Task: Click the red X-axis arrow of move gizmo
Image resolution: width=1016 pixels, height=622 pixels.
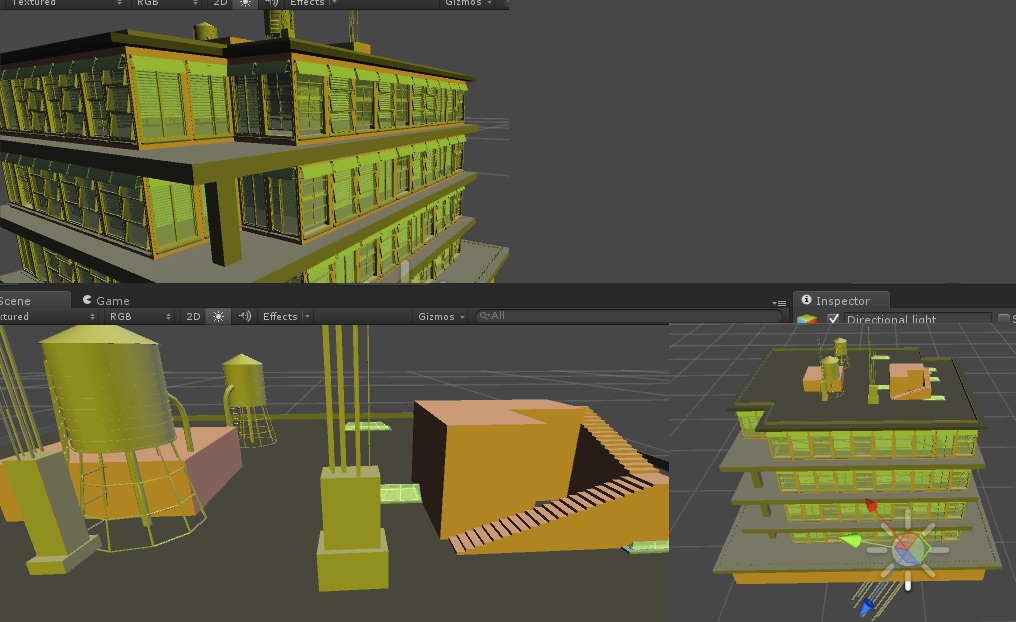Action: click(871, 505)
